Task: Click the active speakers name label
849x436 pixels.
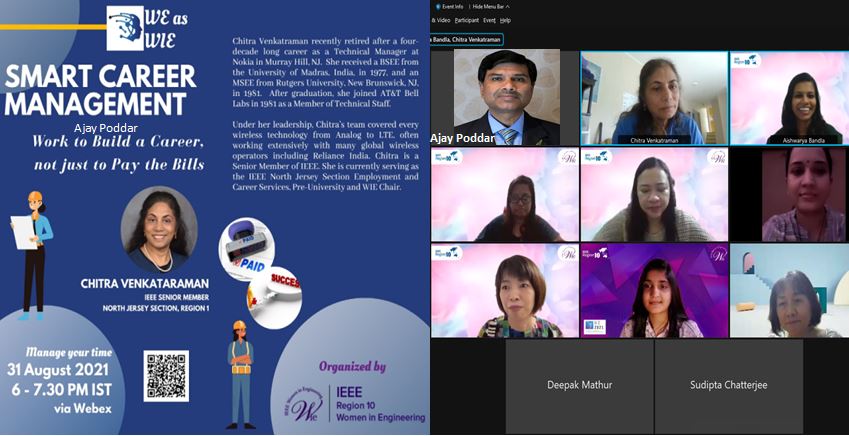Action: tap(466, 39)
